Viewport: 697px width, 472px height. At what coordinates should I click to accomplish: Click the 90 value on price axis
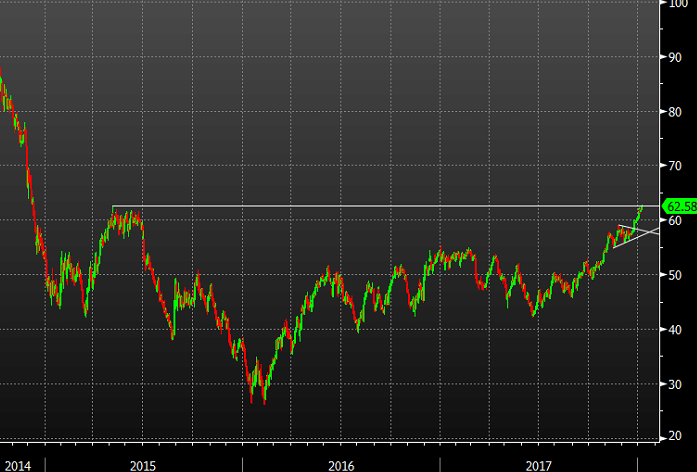(677, 57)
